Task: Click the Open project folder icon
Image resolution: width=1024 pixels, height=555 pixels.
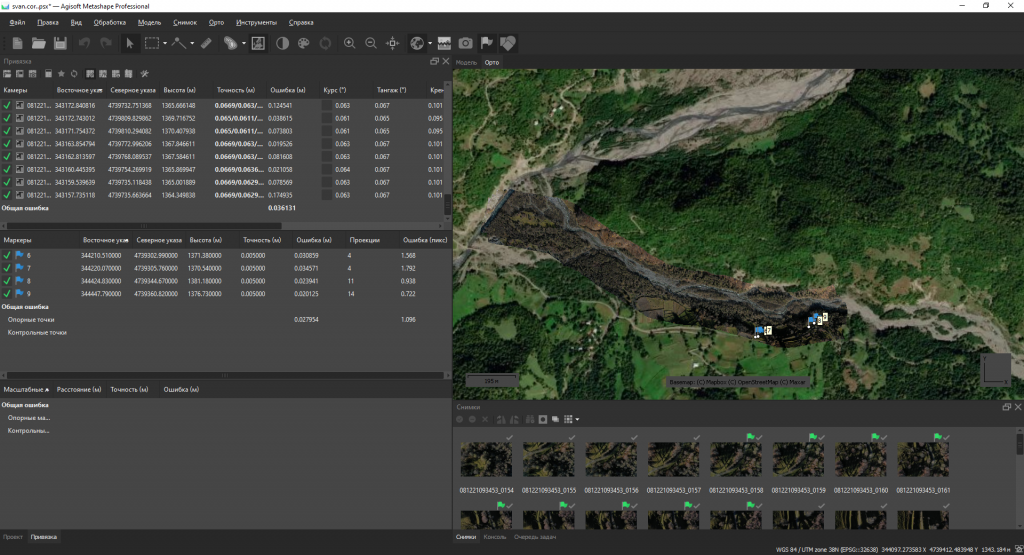Action: coord(39,43)
